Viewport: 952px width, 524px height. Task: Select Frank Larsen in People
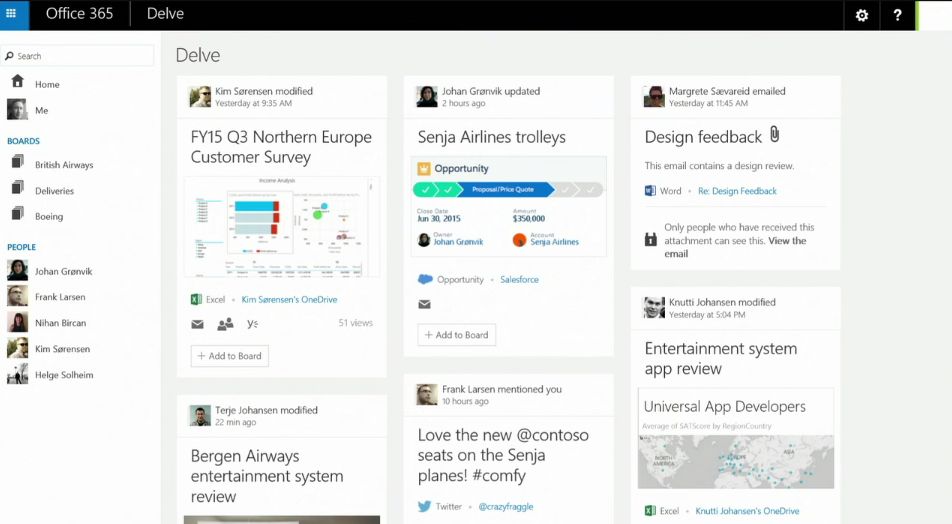tap(60, 297)
